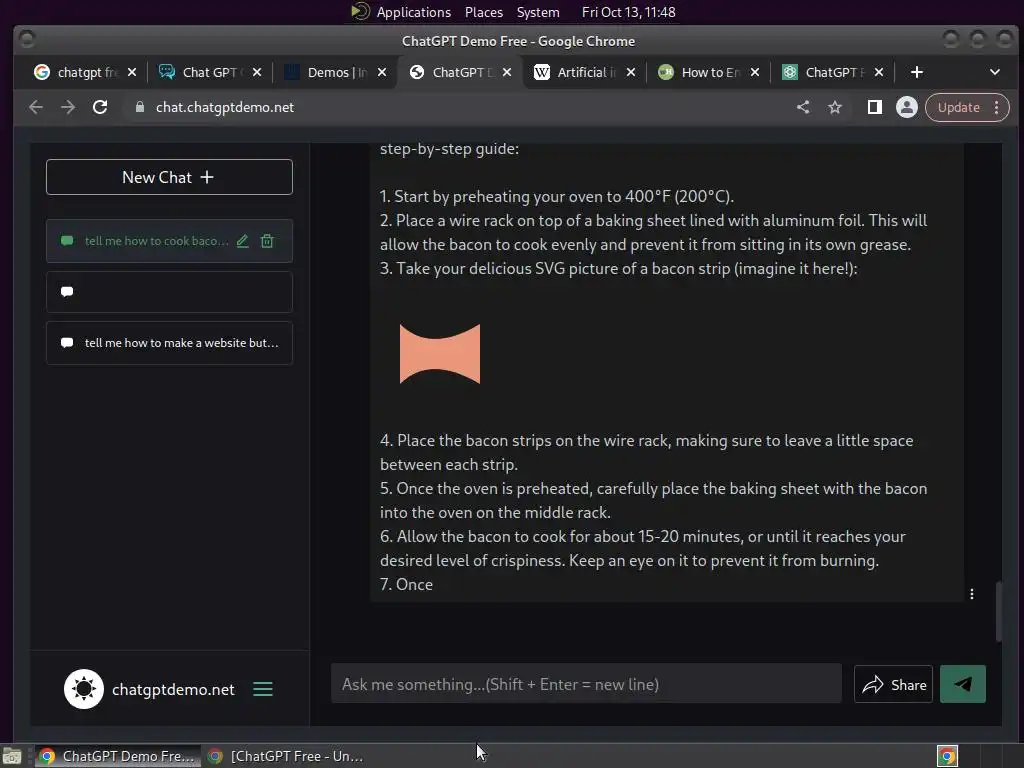
Task: Click the window menu button in the title bar
Action: coord(27,40)
